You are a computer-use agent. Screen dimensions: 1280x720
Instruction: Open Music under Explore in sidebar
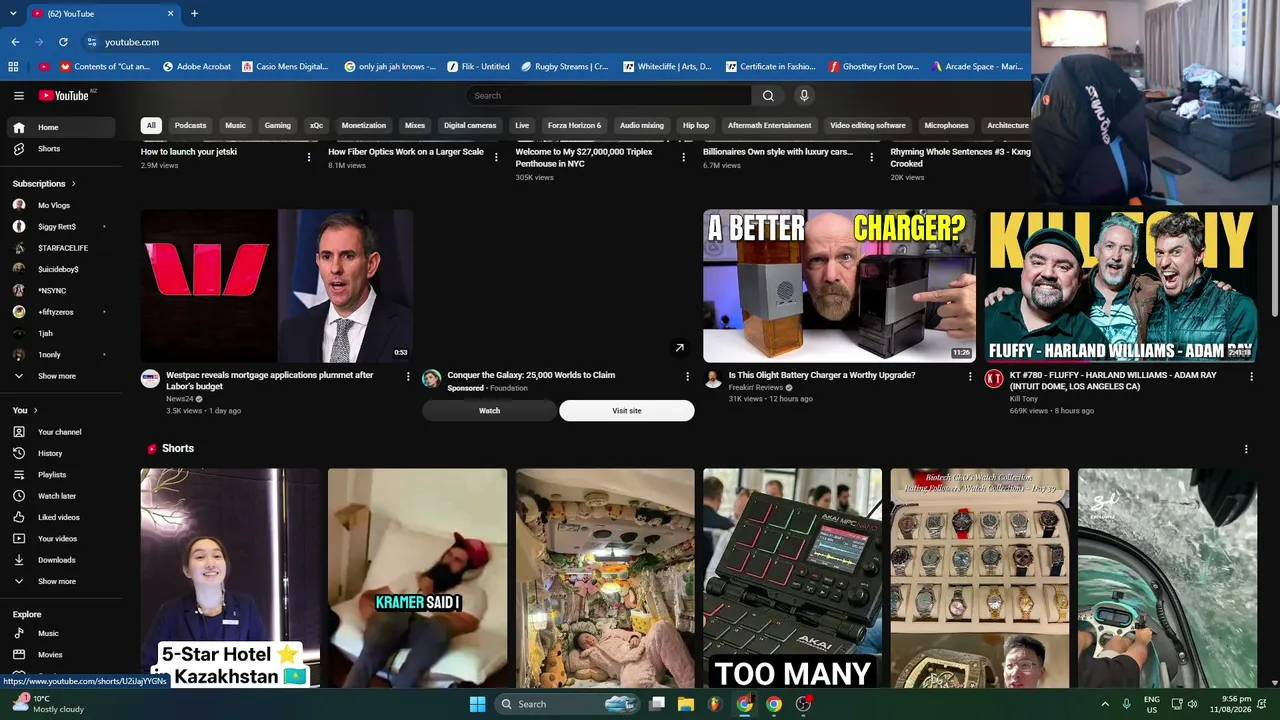pyautogui.click(x=60, y=633)
